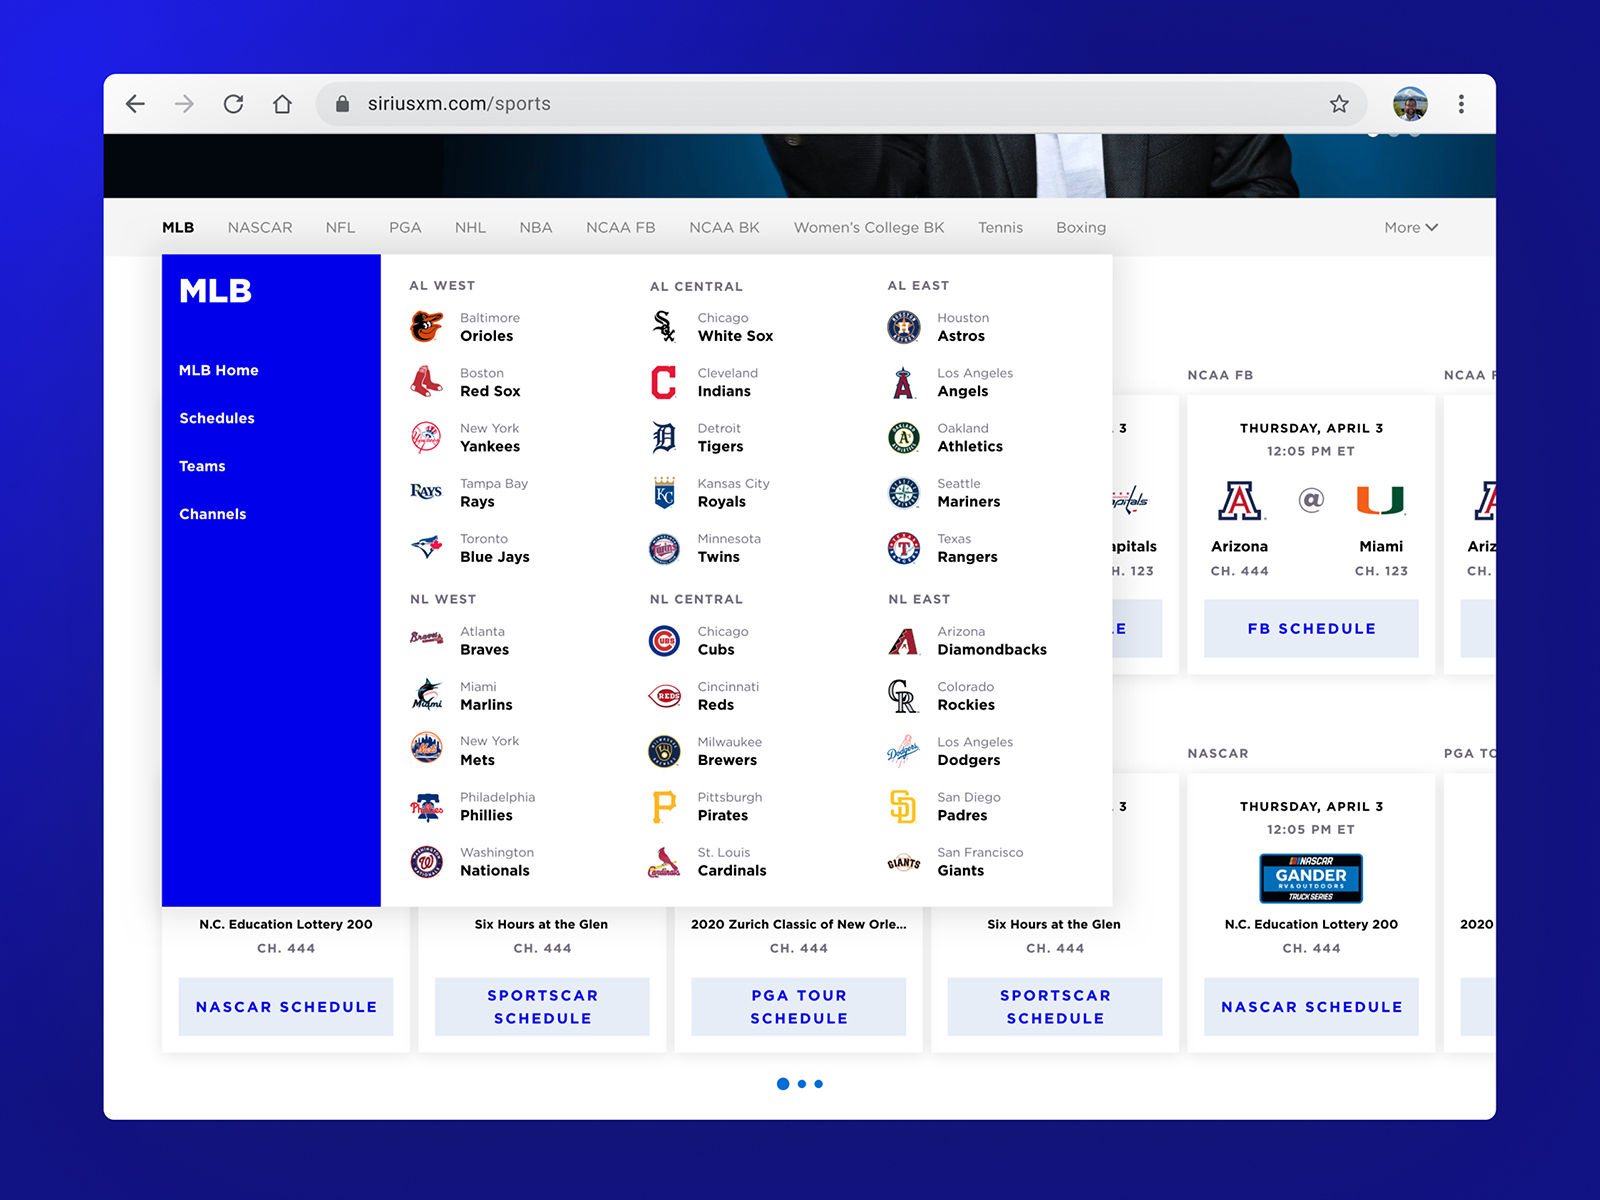Select the MLB tab

178,227
